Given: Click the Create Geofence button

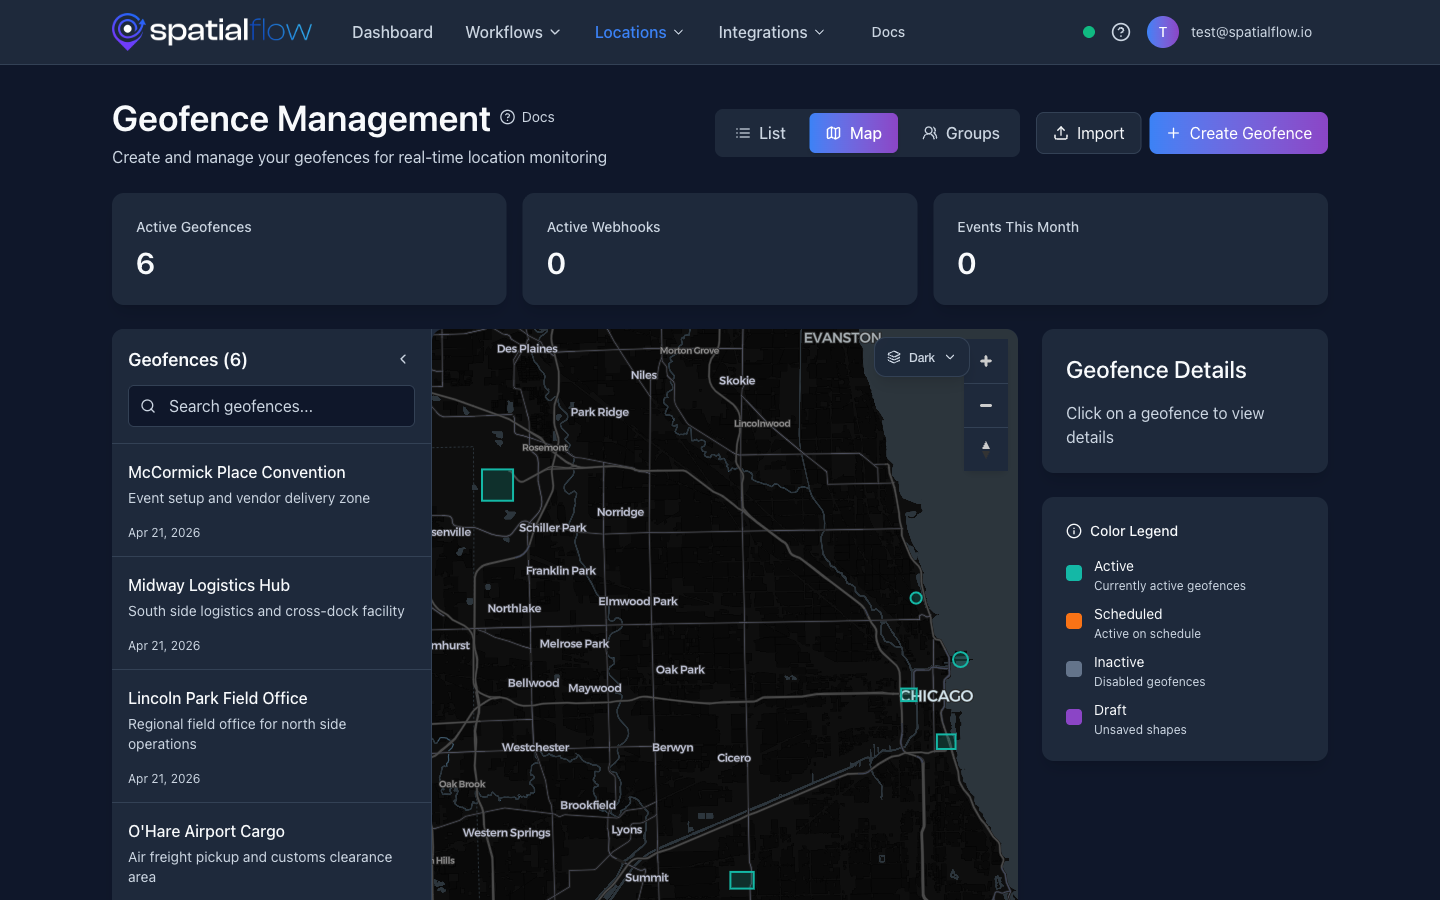Looking at the screenshot, I should point(1238,132).
